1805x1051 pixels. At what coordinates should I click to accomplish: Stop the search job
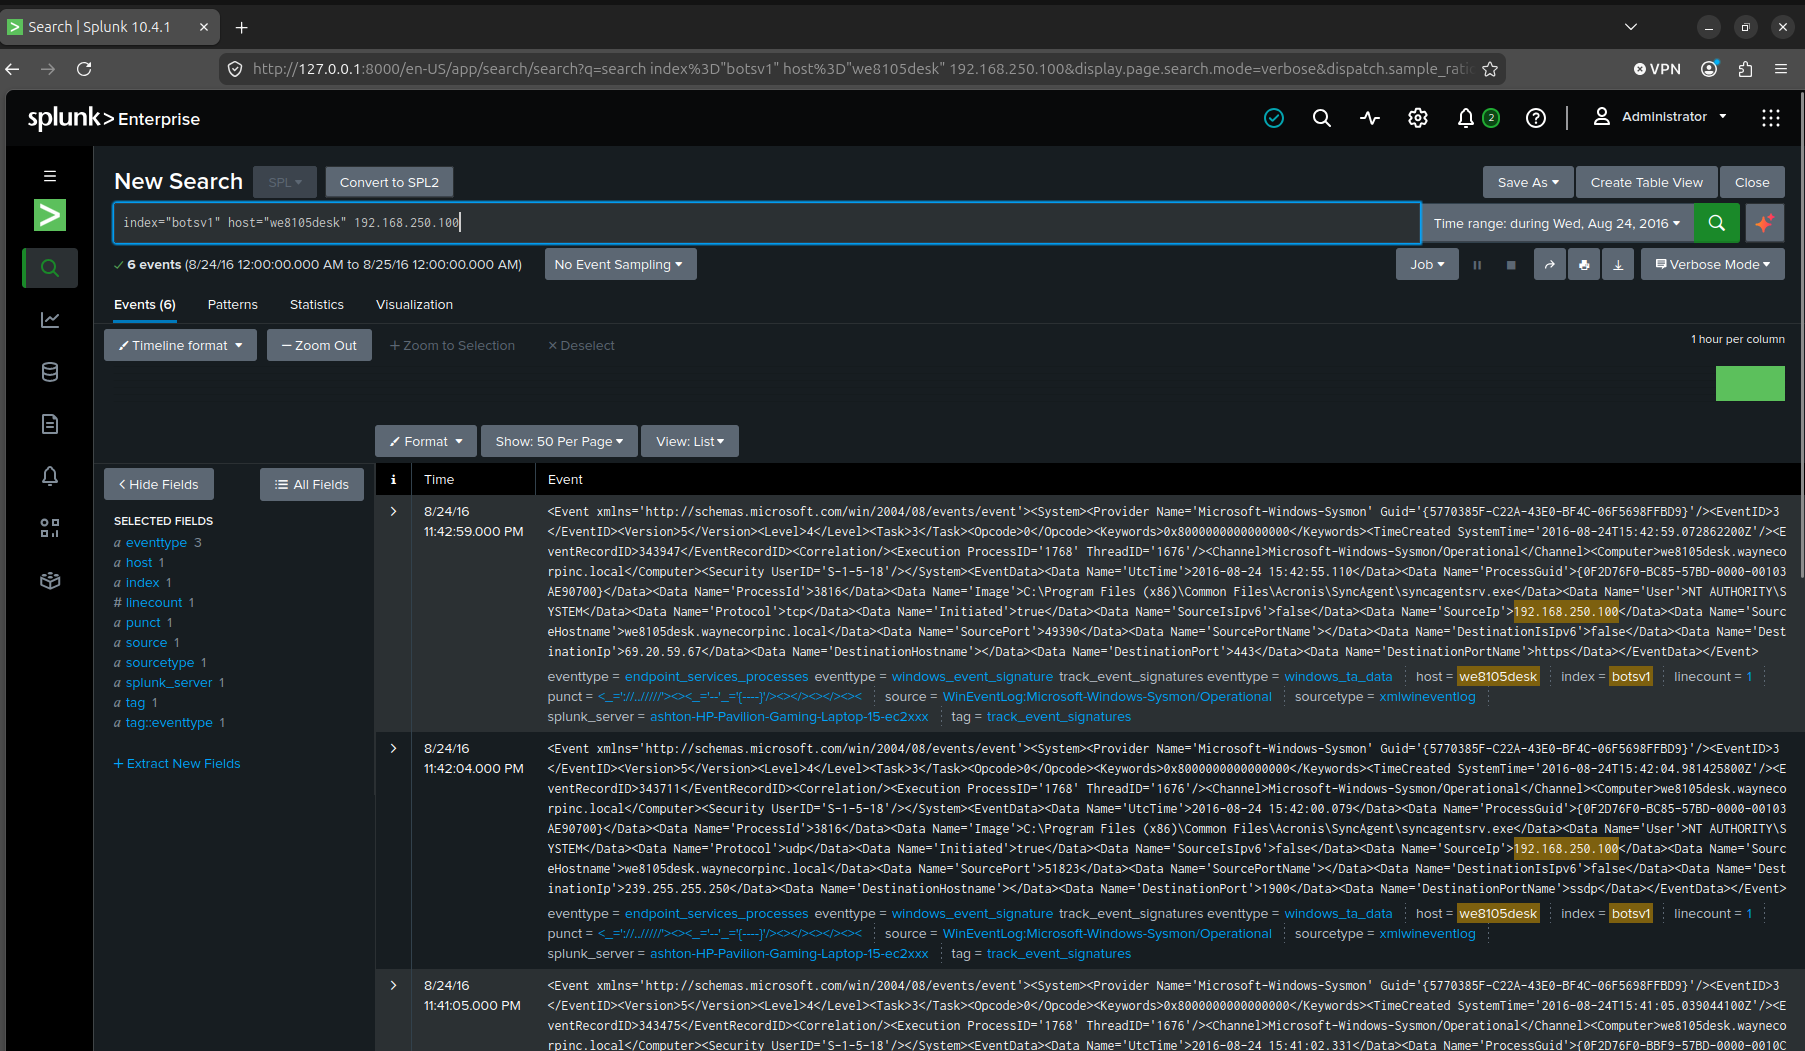[1511, 265]
